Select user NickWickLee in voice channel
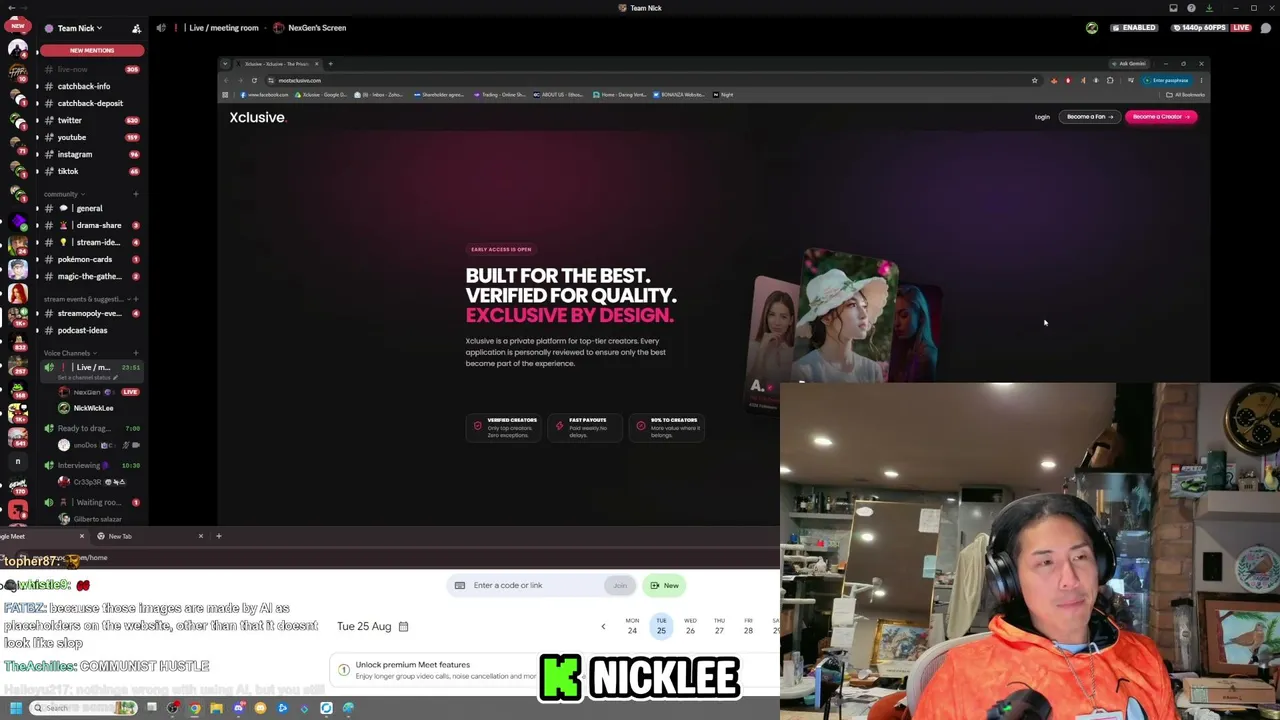Screen dimensions: 1280x720 point(93,408)
